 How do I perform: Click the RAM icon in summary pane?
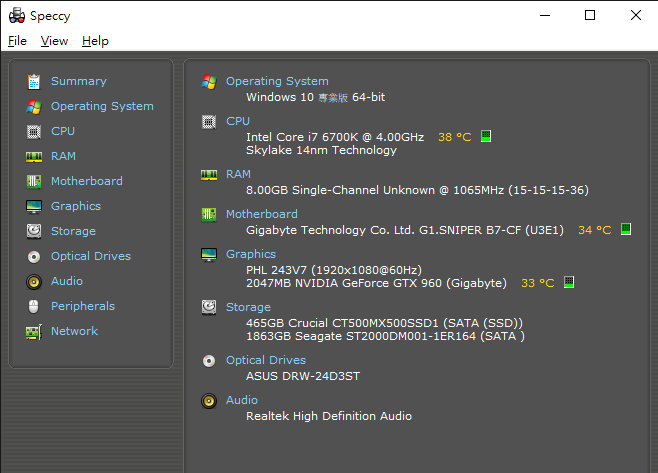[209, 175]
